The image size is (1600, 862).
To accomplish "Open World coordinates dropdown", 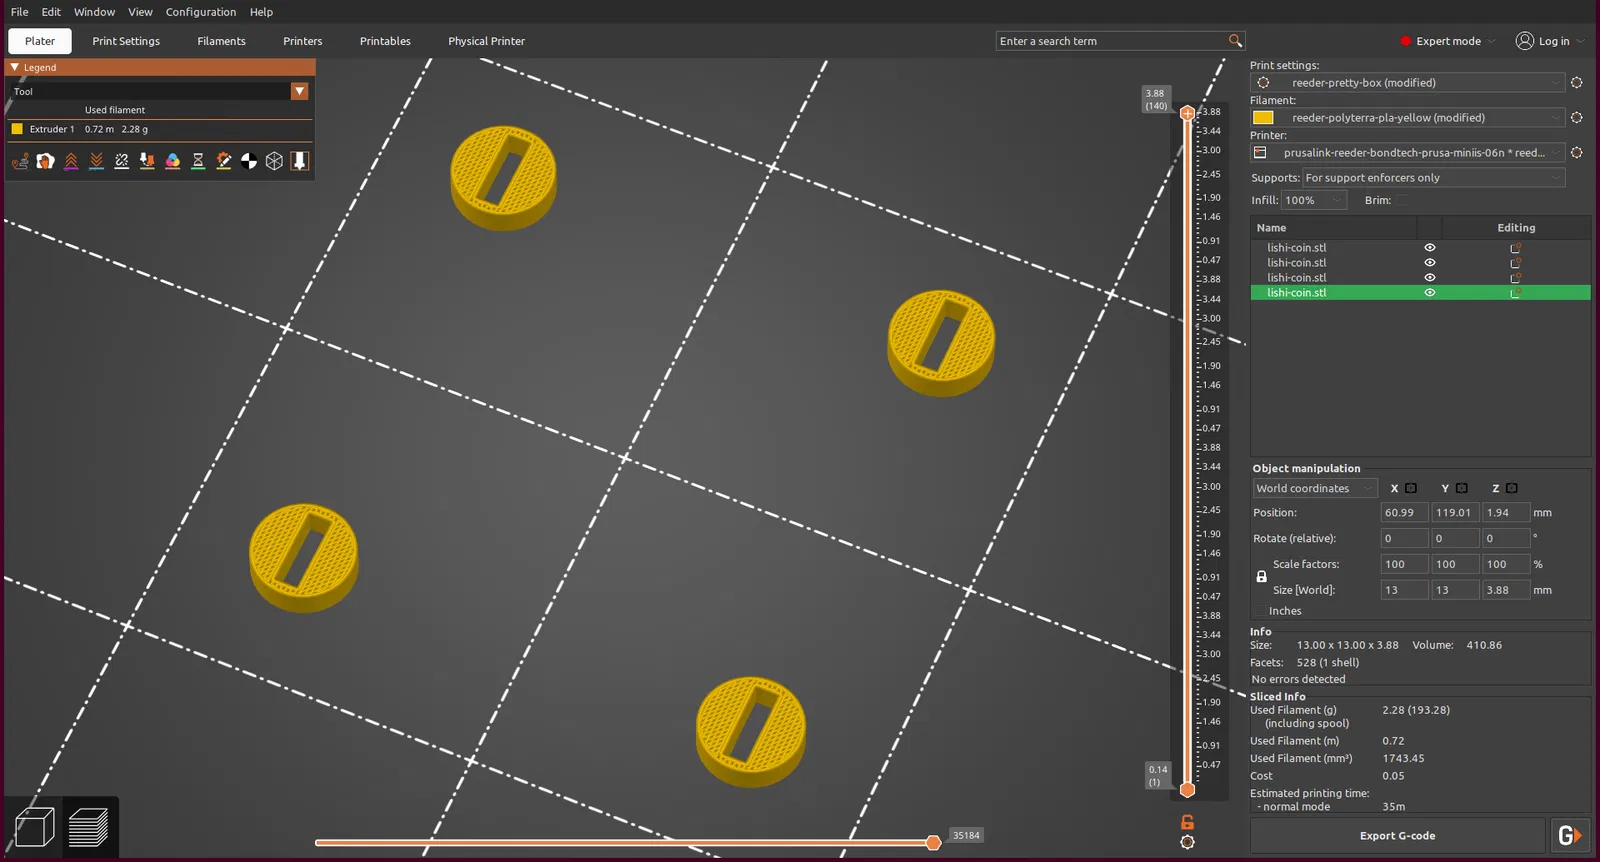I will 1315,488.
